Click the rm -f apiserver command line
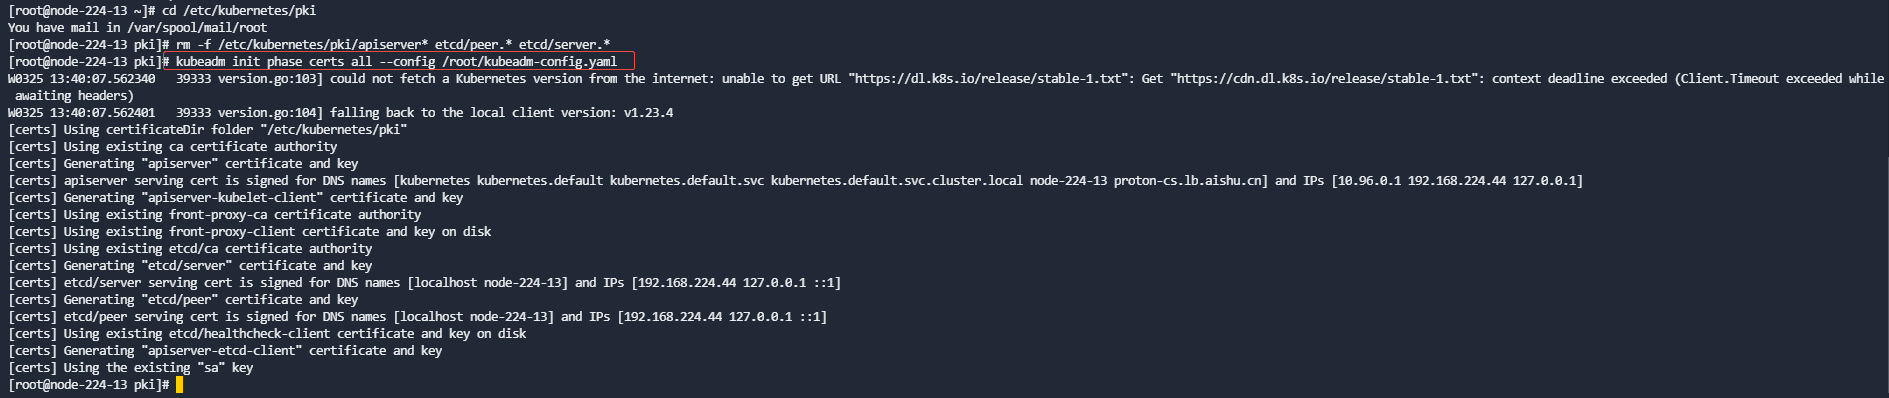This screenshot has height=398, width=1889. (309, 45)
